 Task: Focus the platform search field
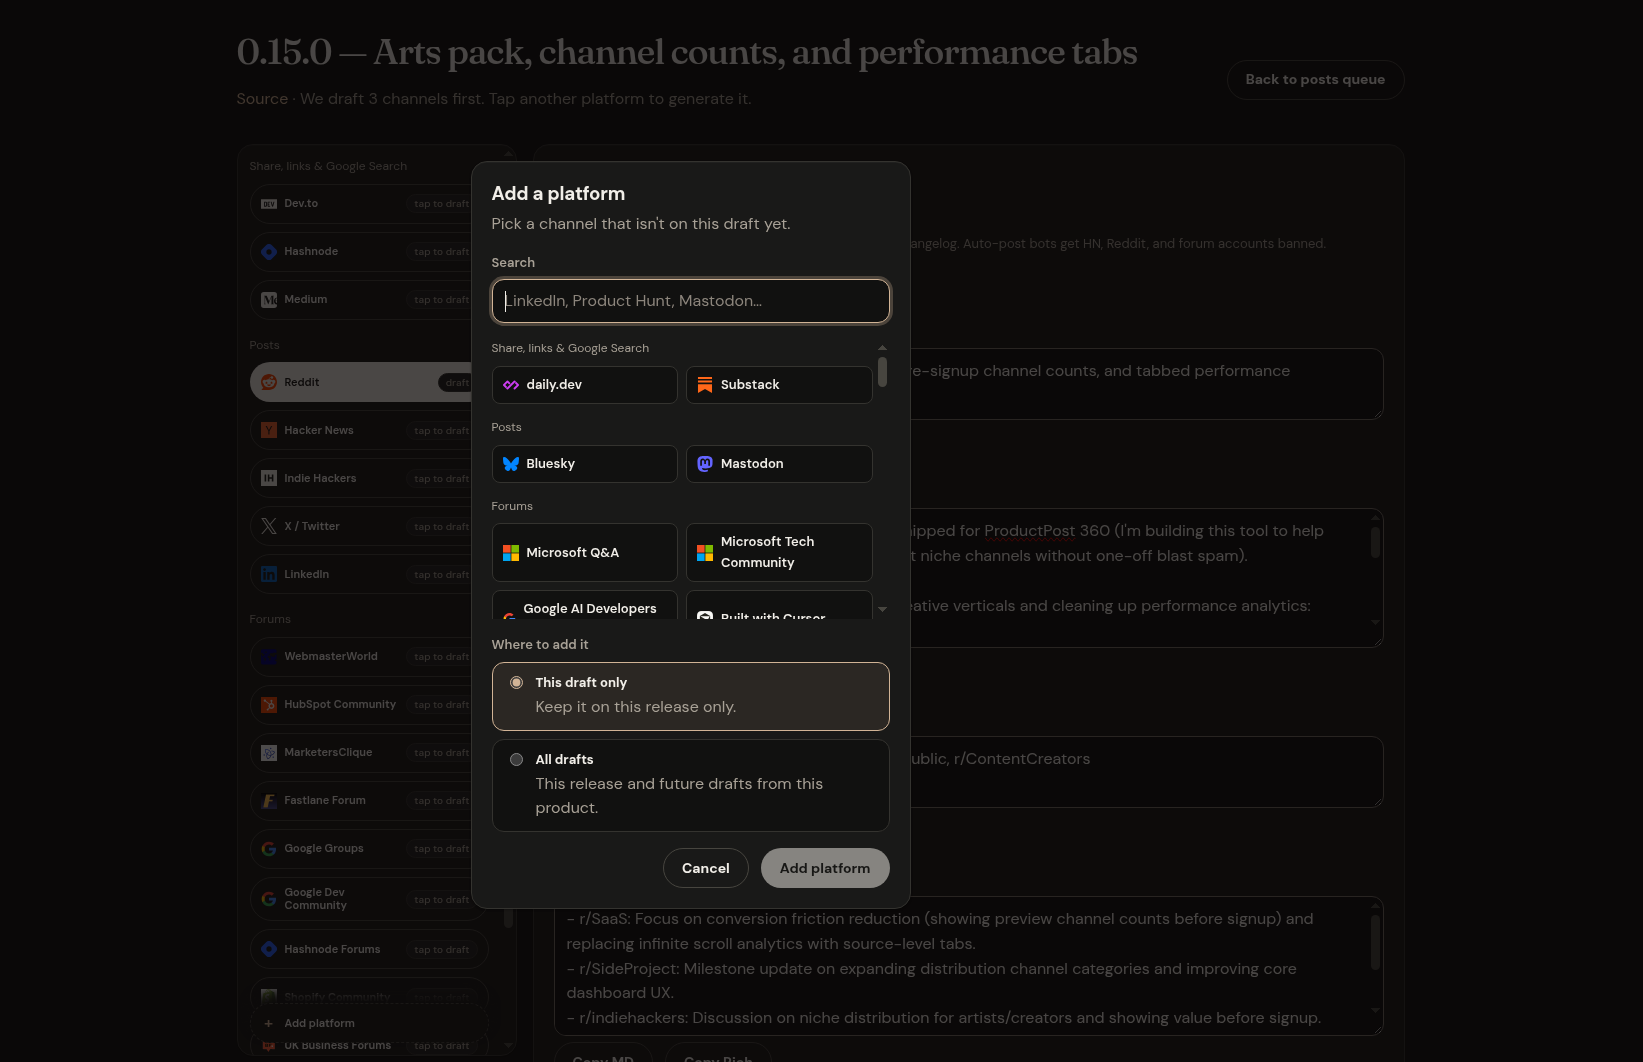pyautogui.click(x=691, y=301)
